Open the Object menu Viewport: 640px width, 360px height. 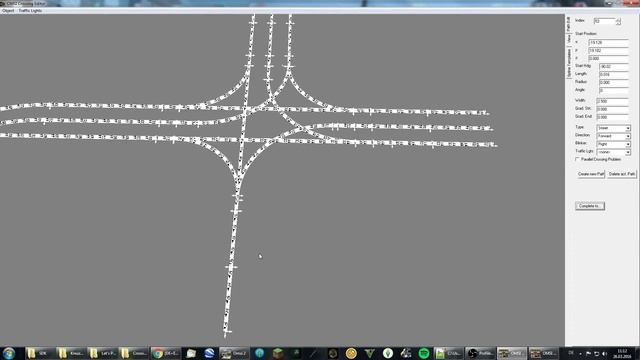tap(8, 11)
